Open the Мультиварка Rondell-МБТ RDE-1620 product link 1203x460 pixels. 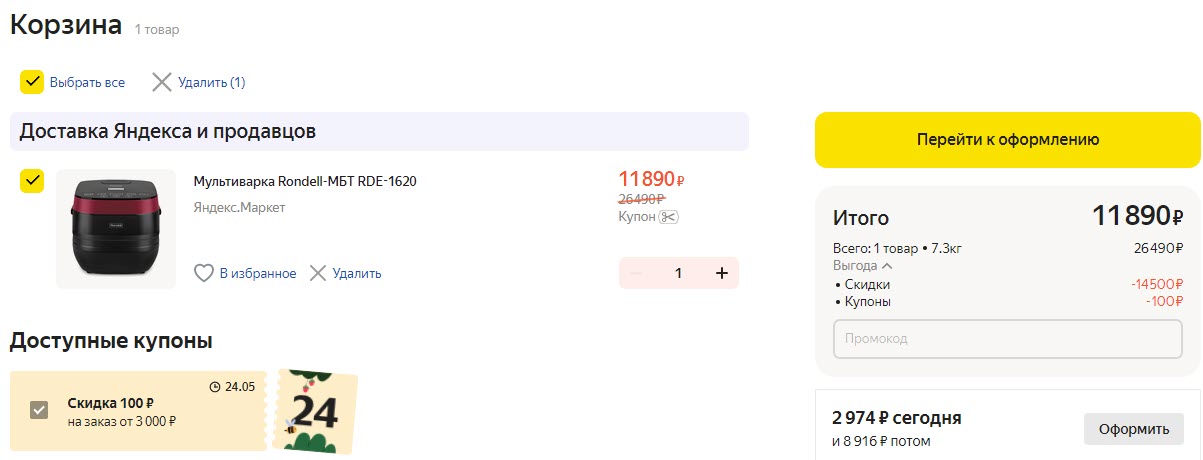point(305,181)
